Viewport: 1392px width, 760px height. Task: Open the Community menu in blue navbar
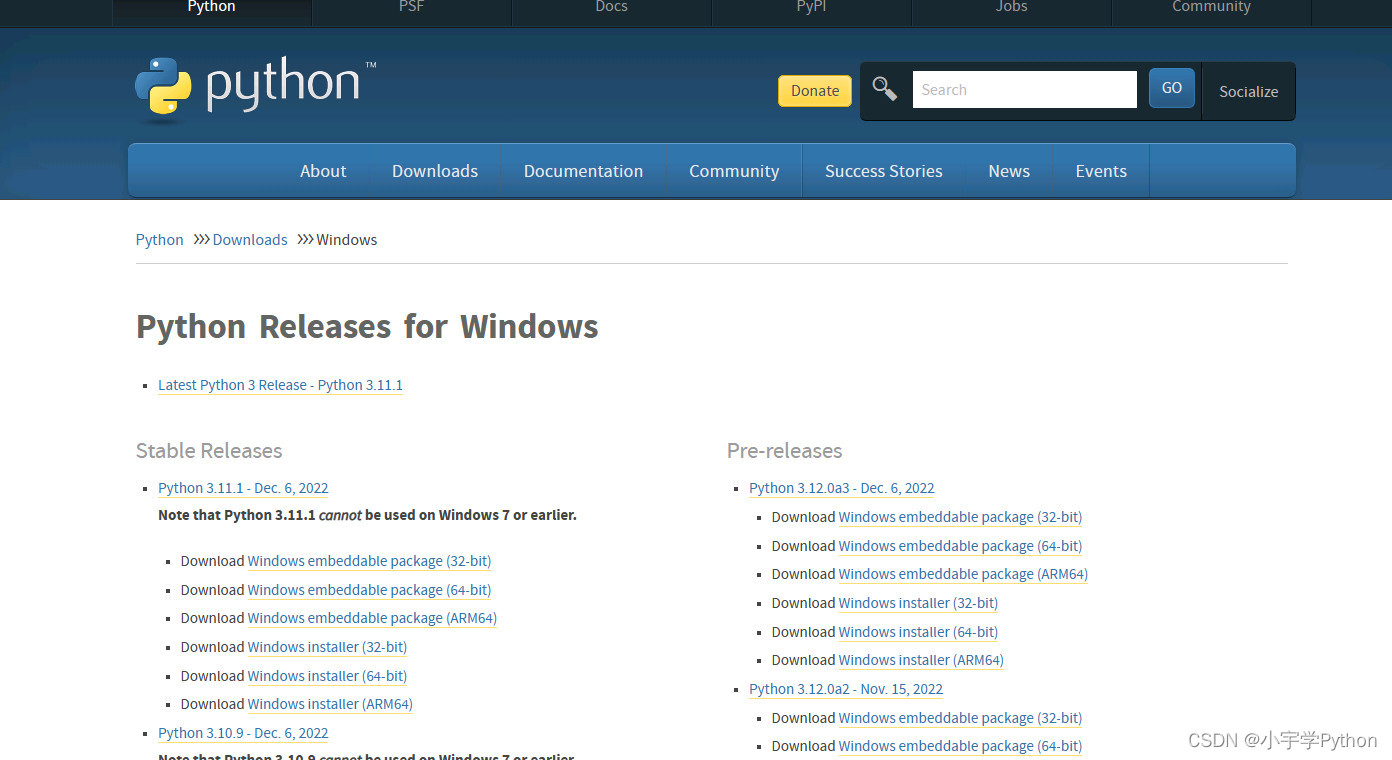tap(734, 171)
